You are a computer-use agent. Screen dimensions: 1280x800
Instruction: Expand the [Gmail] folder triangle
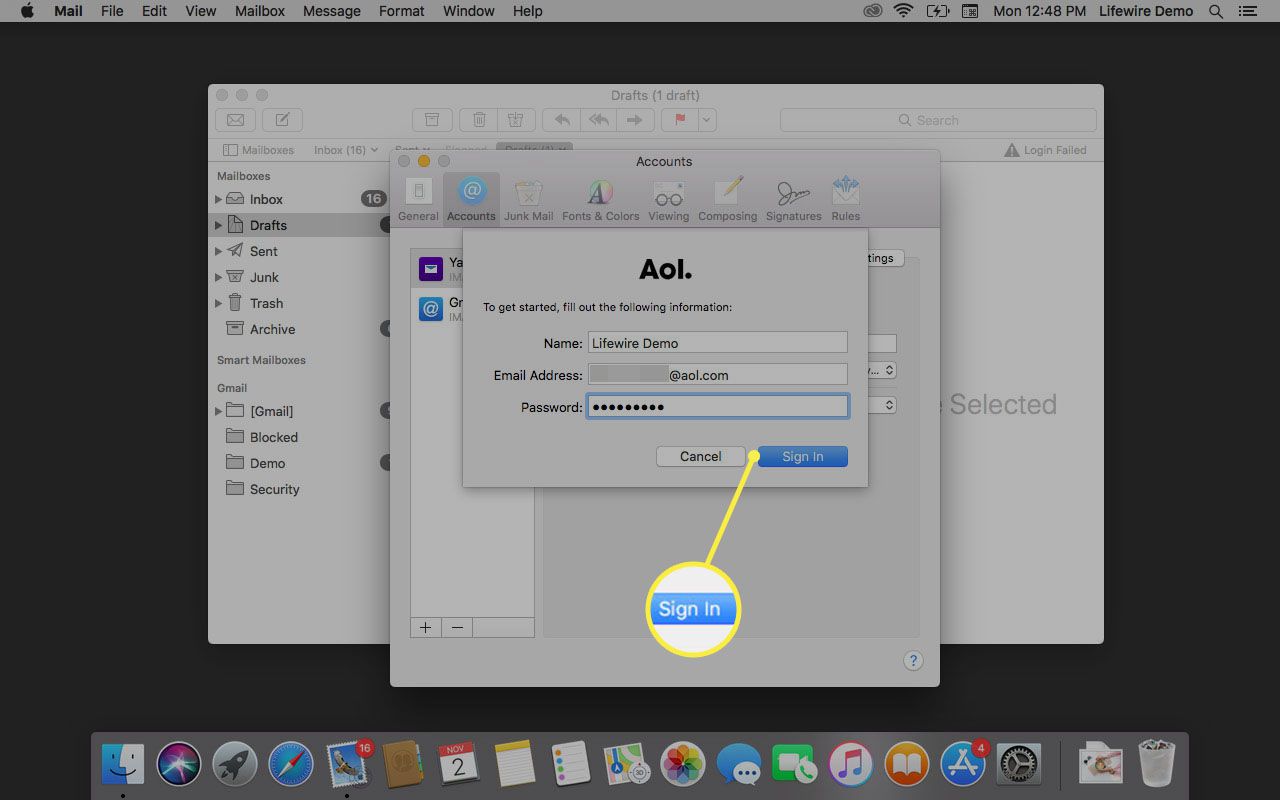218,411
